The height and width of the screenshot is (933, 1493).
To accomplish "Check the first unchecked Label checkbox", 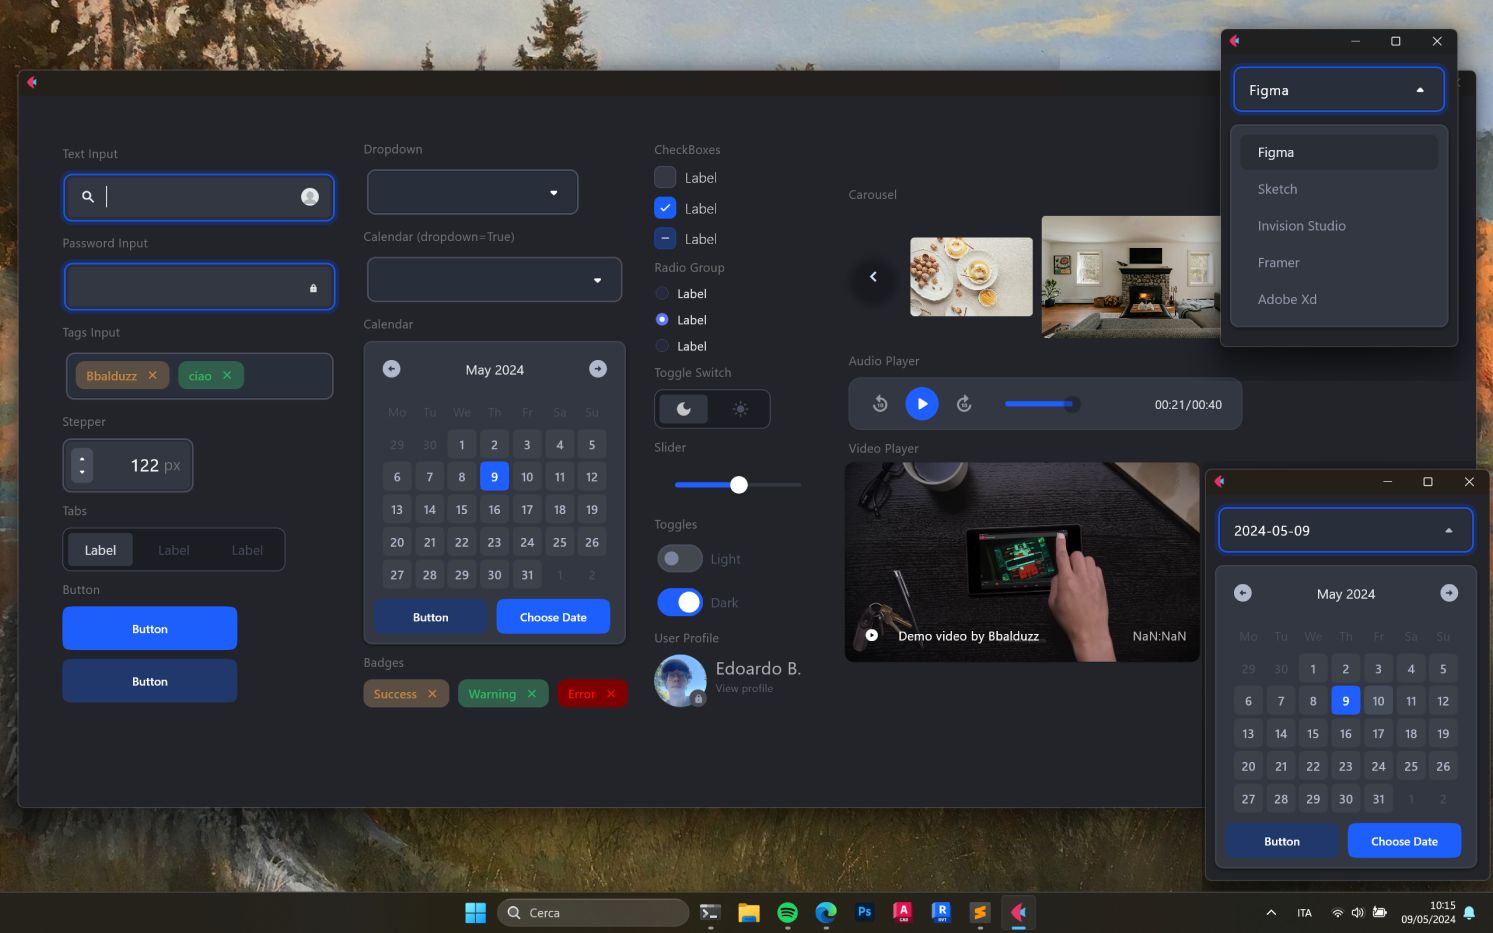I will 665,178.
